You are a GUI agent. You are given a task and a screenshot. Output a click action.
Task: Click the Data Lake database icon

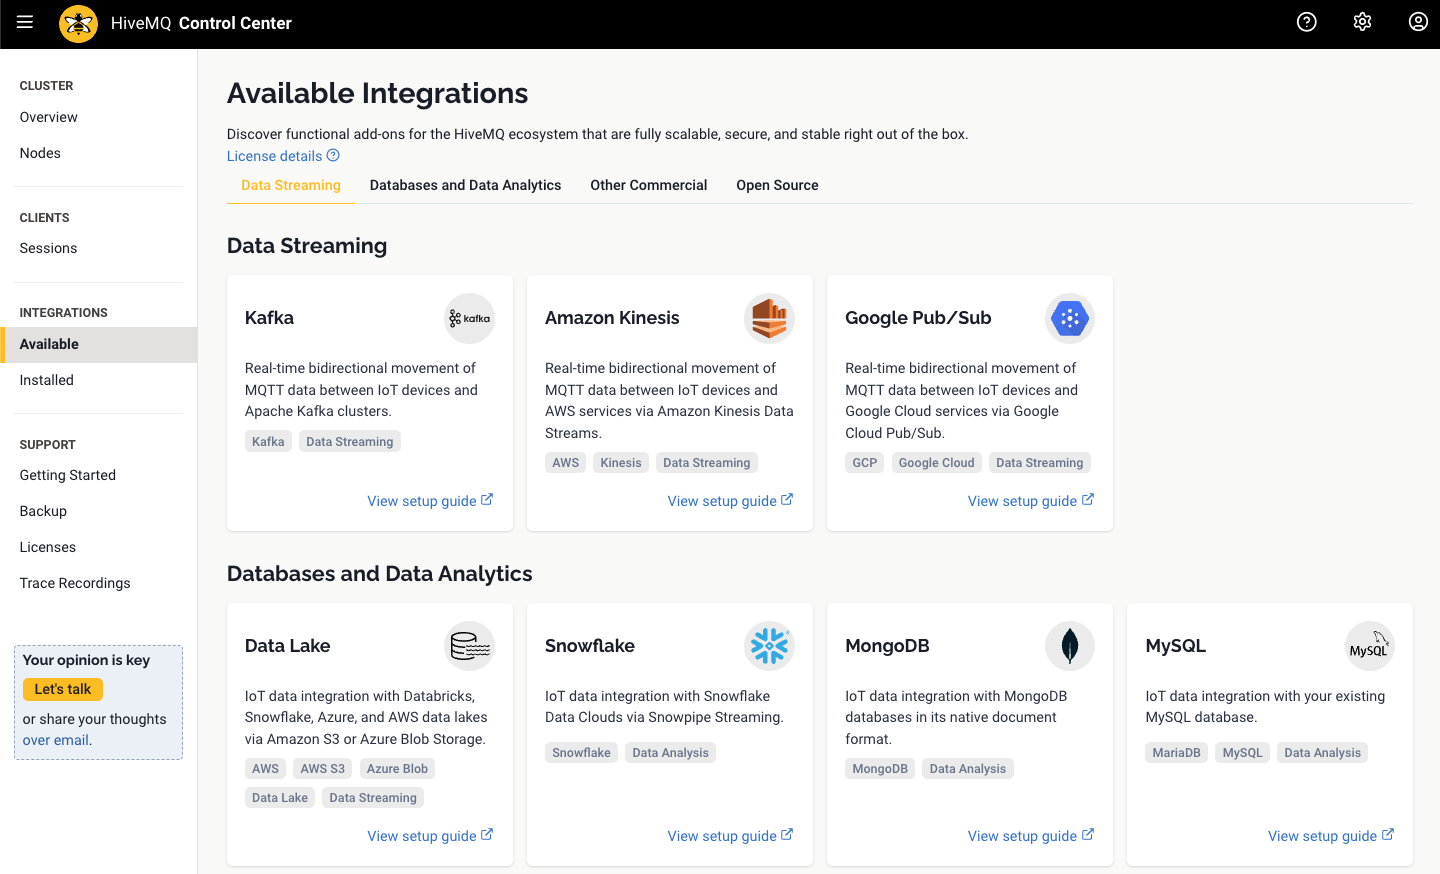click(x=470, y=646)
